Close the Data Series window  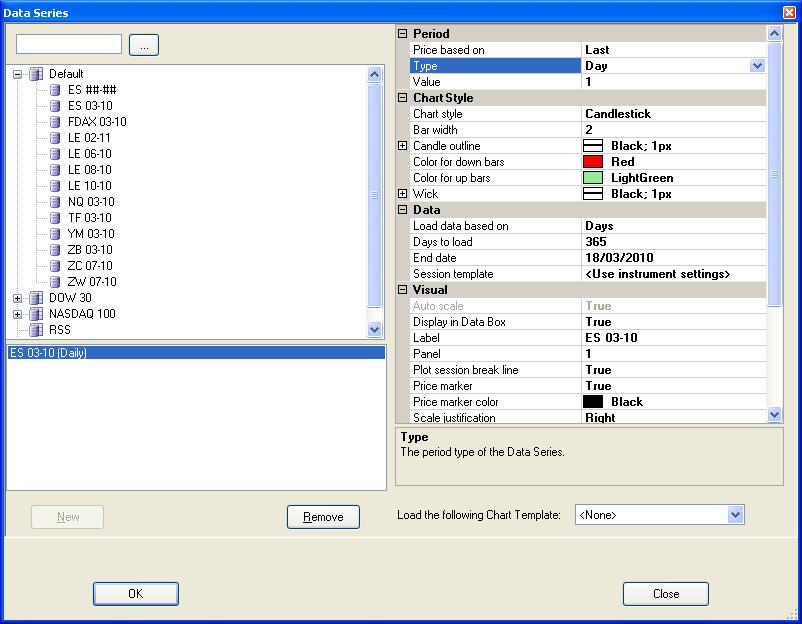790,12
